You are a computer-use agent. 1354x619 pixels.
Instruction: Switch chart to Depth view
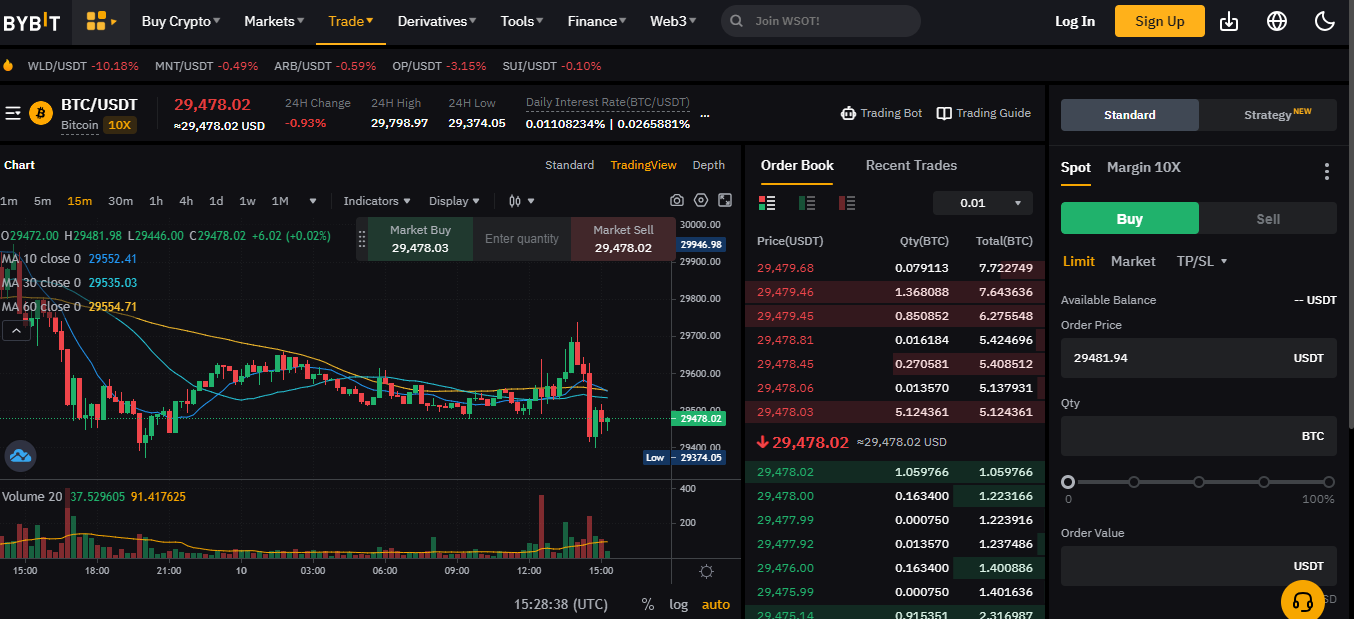[x=709, y=165]
